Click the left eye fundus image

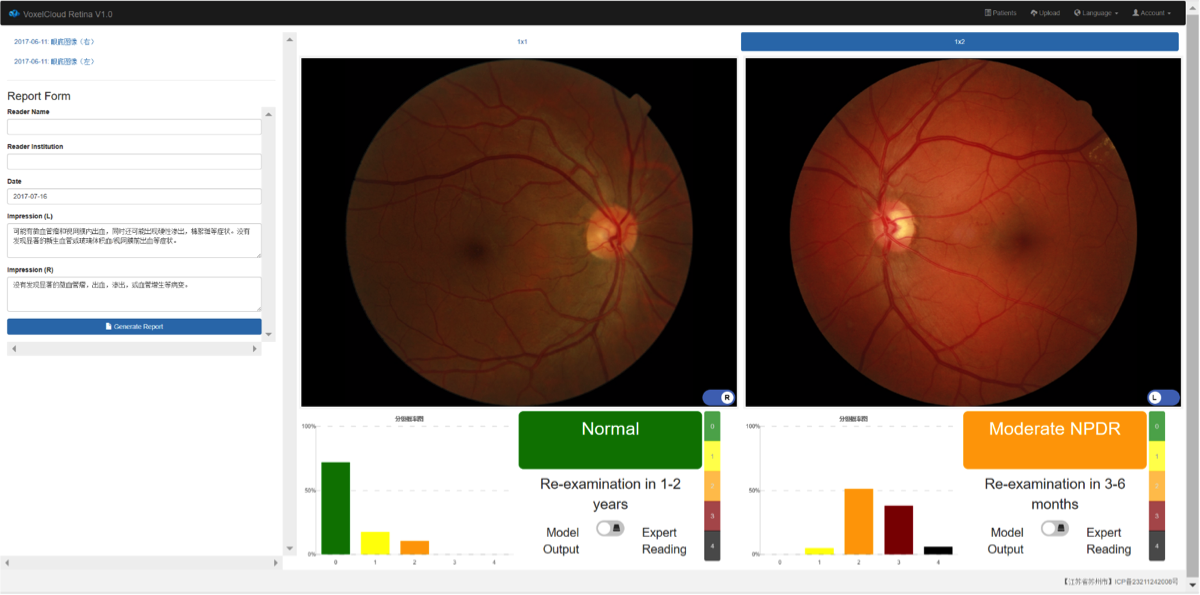click(x=962, y=231)
